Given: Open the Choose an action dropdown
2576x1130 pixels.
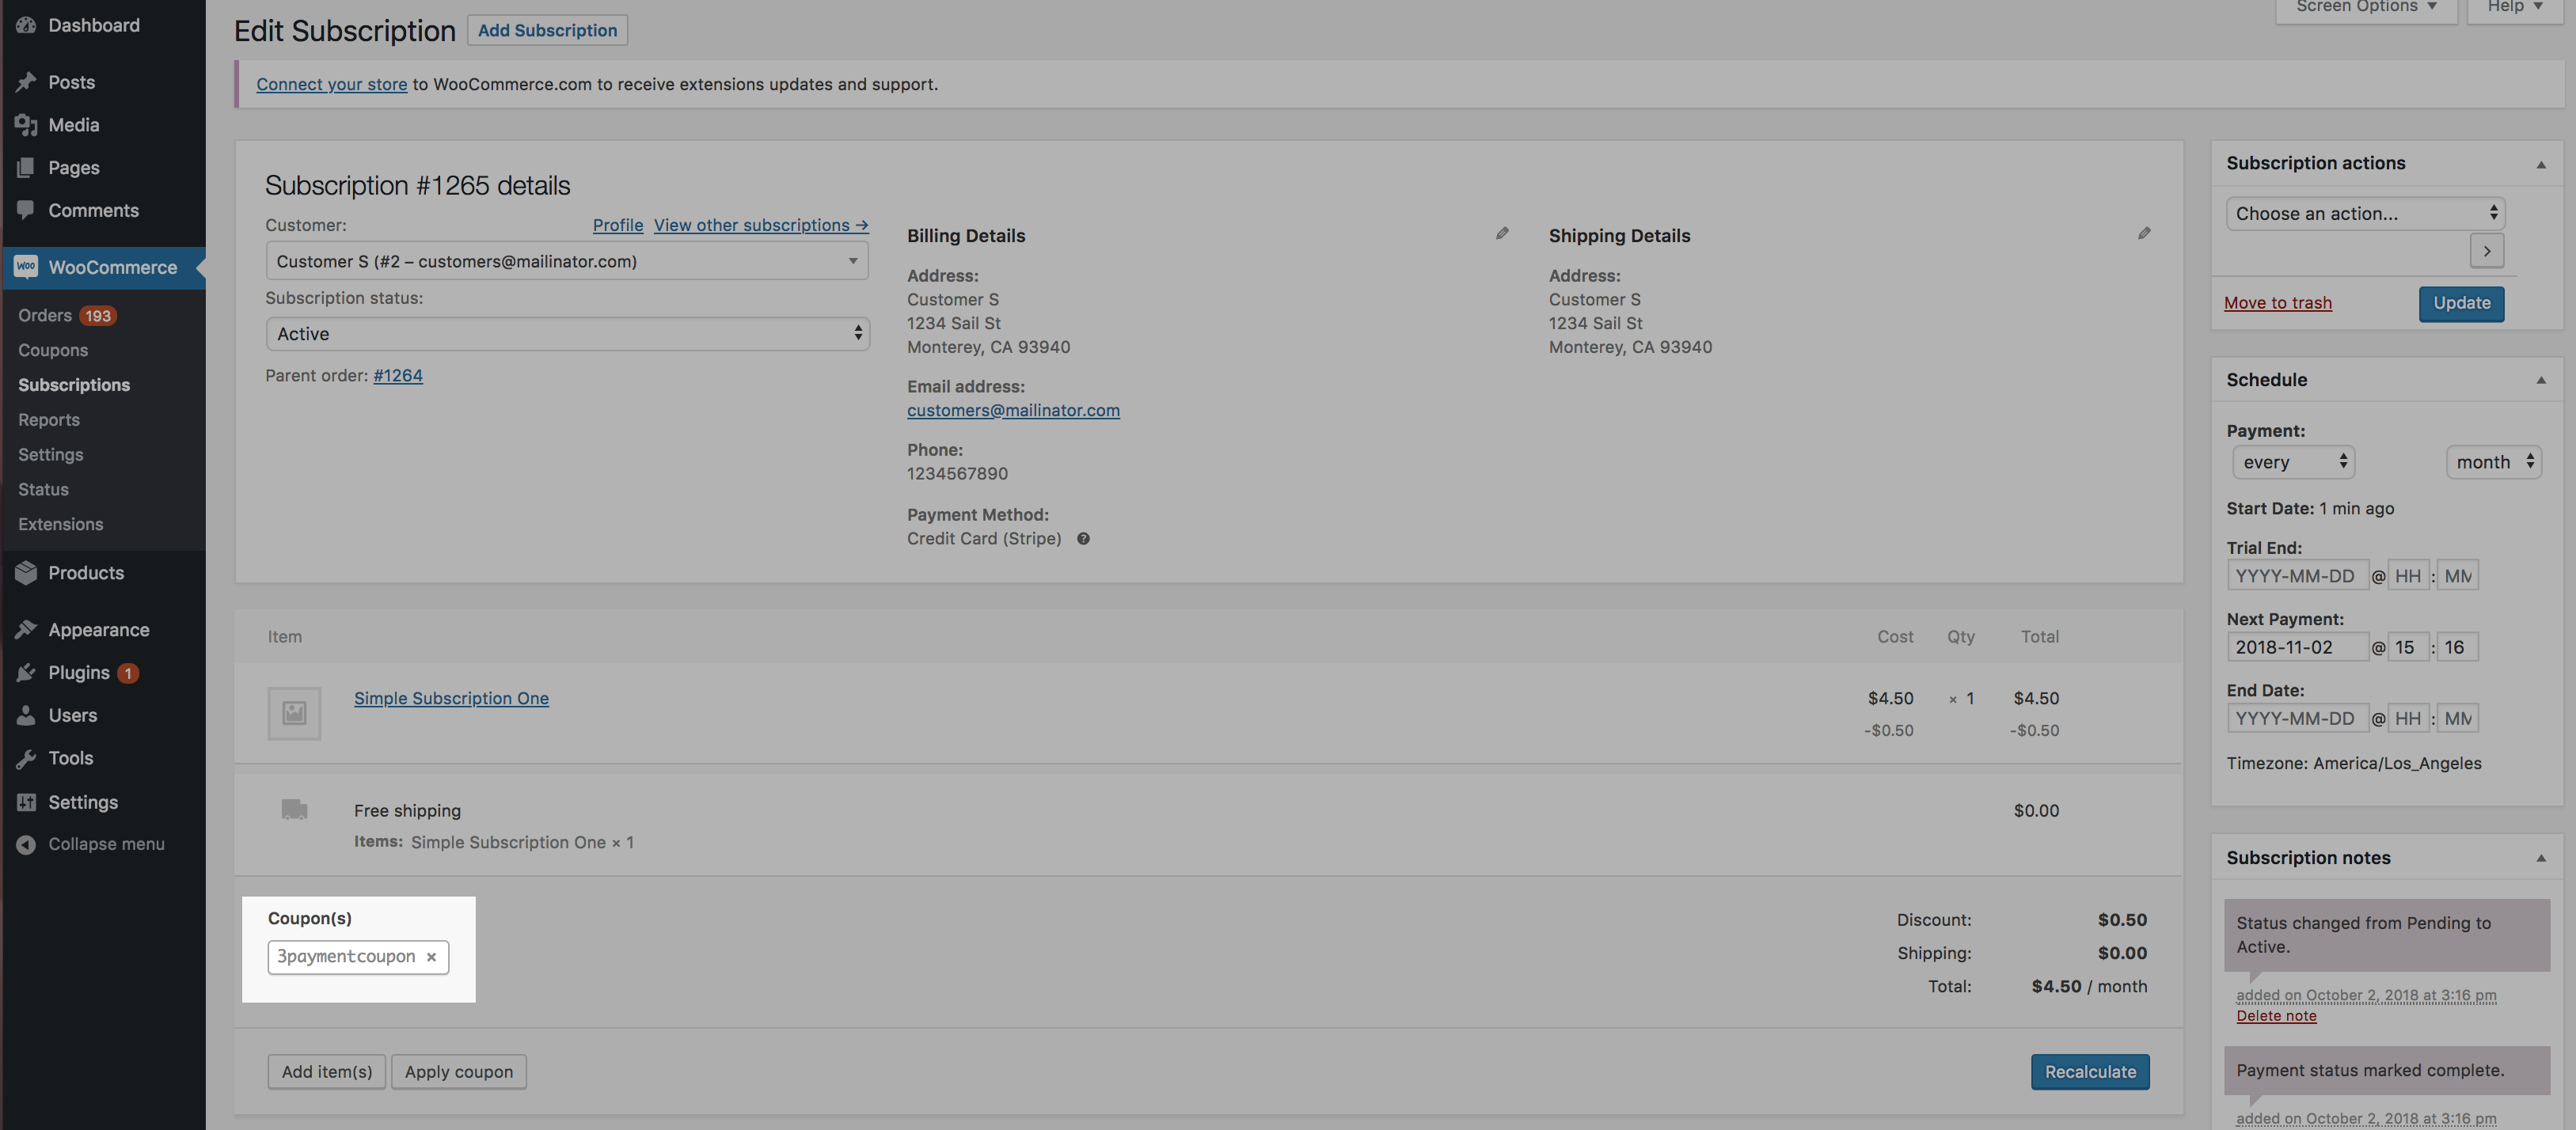Looking at the screenshot, I should click(2365, 213).
